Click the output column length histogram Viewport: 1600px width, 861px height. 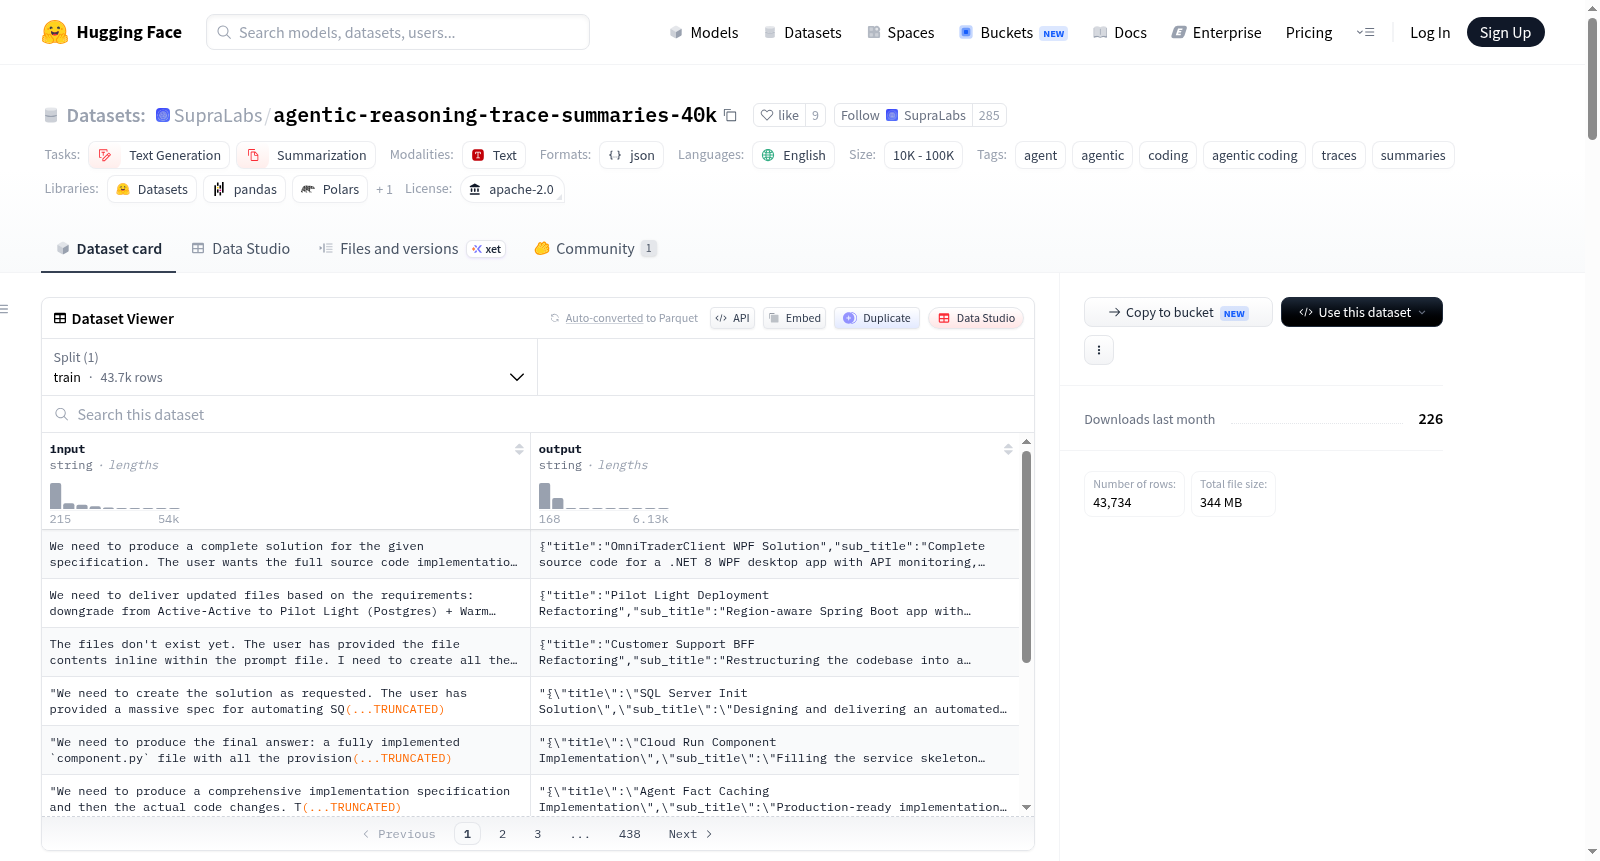click(x=603, y=496)
